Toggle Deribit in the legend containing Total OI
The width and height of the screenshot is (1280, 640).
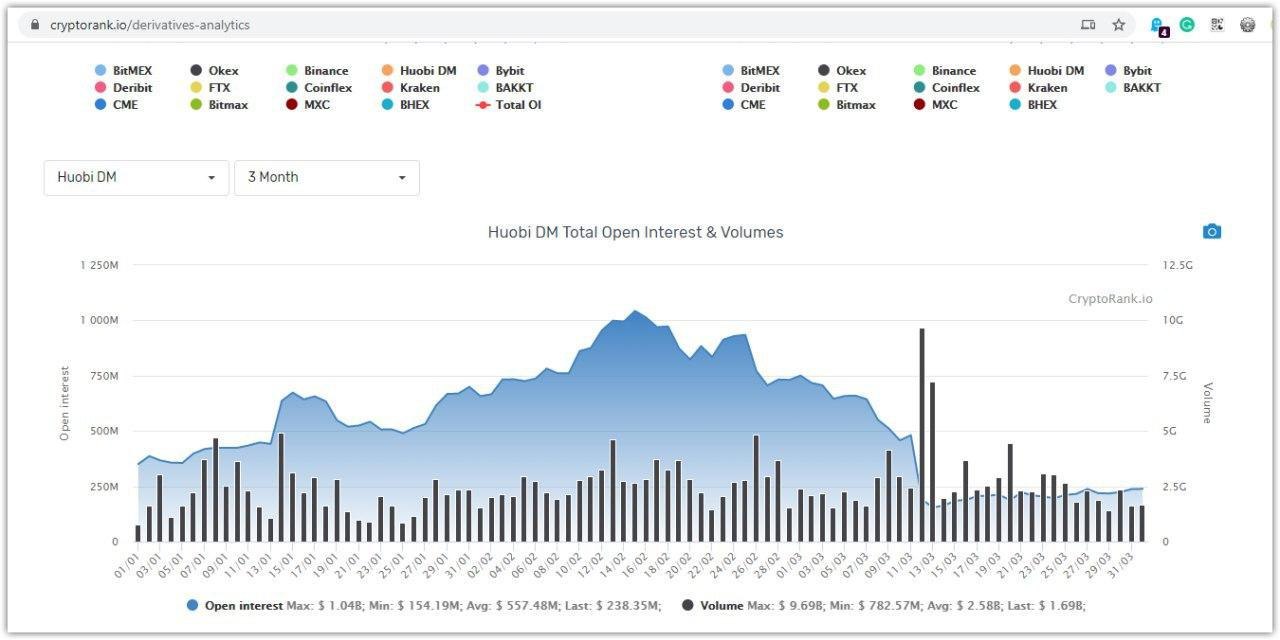point(123,88)
